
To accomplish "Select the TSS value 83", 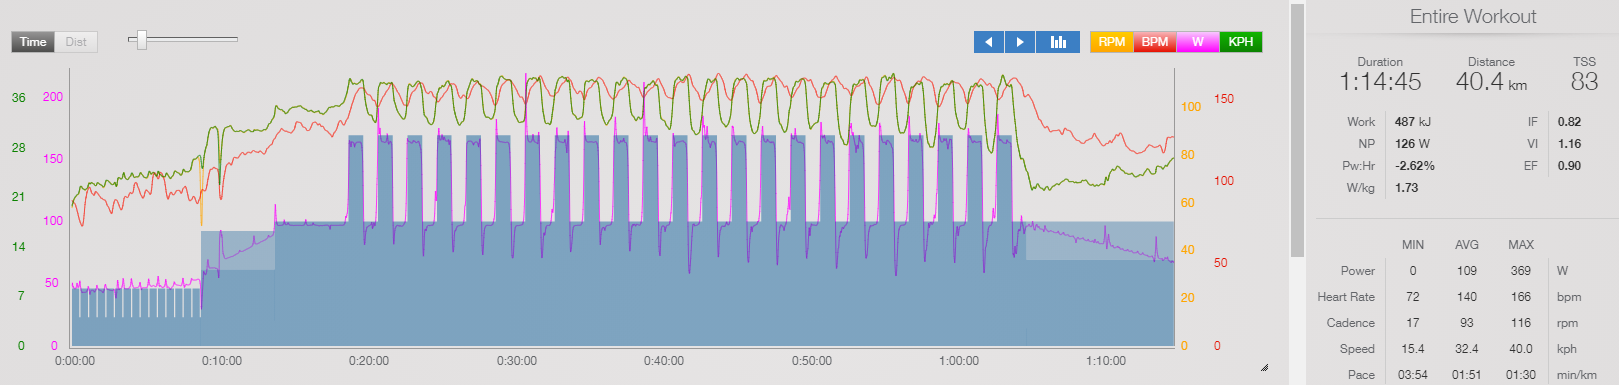I will point(1584,82).
